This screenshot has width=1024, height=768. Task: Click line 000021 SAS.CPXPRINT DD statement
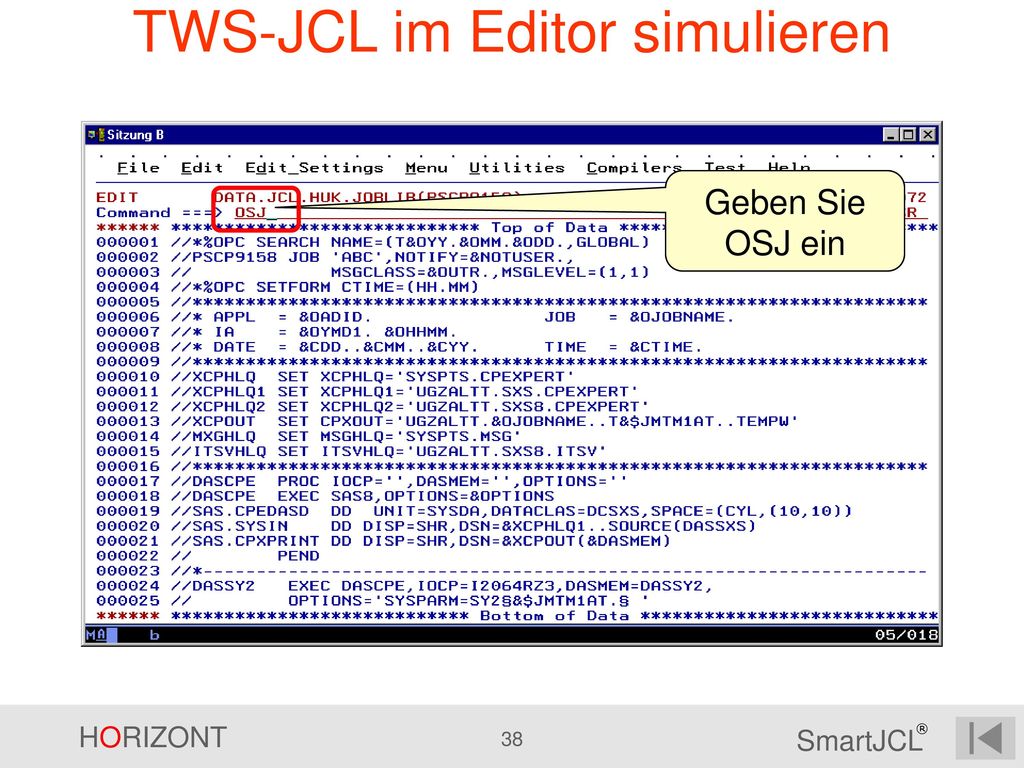pyautogui.click(x=383, y=541)
